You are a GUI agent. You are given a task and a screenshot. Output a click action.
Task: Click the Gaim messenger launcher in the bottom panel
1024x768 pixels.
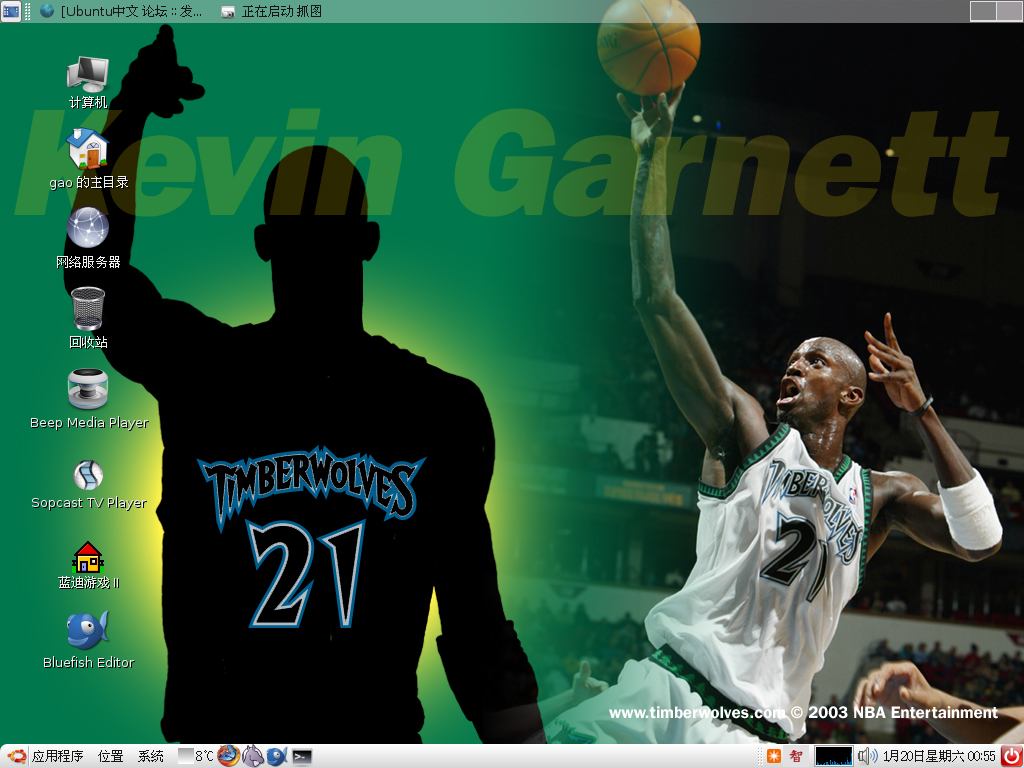point(253,756)
